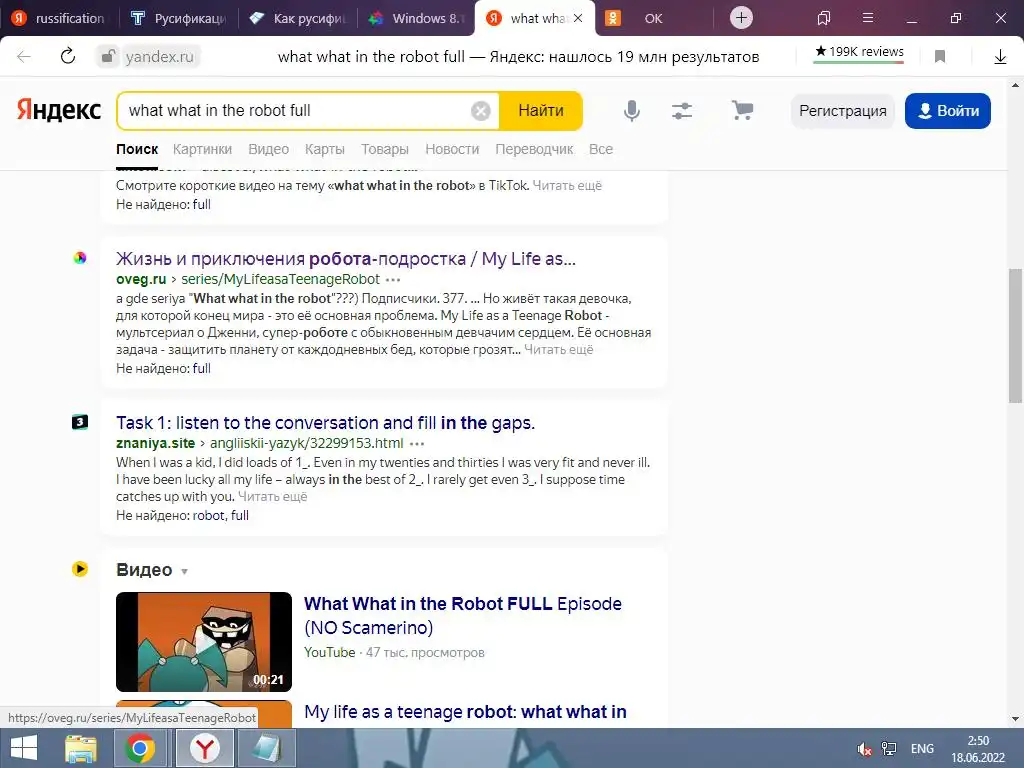Click the Войти login button
The width and height of the screenshot is (1024, 768).
(x=948, y=111)
